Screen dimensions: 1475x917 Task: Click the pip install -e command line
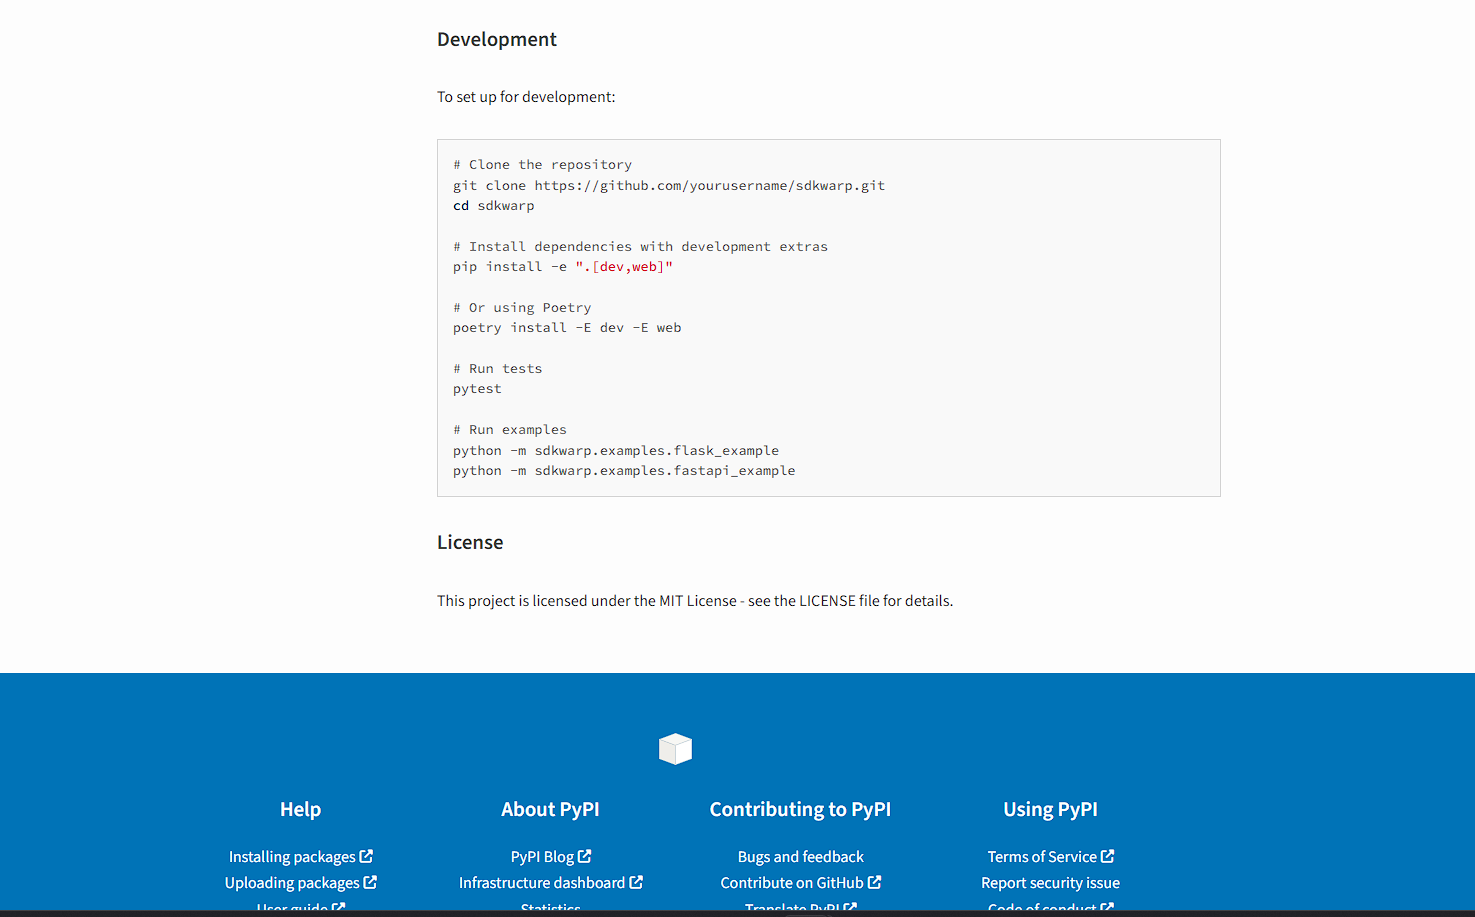(563, 267)
